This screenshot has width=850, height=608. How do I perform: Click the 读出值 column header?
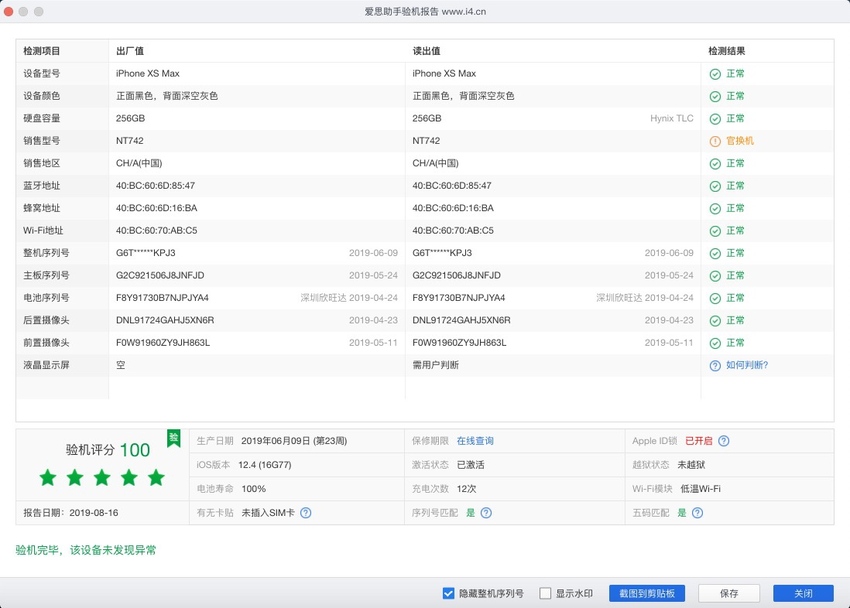[427, 51]
